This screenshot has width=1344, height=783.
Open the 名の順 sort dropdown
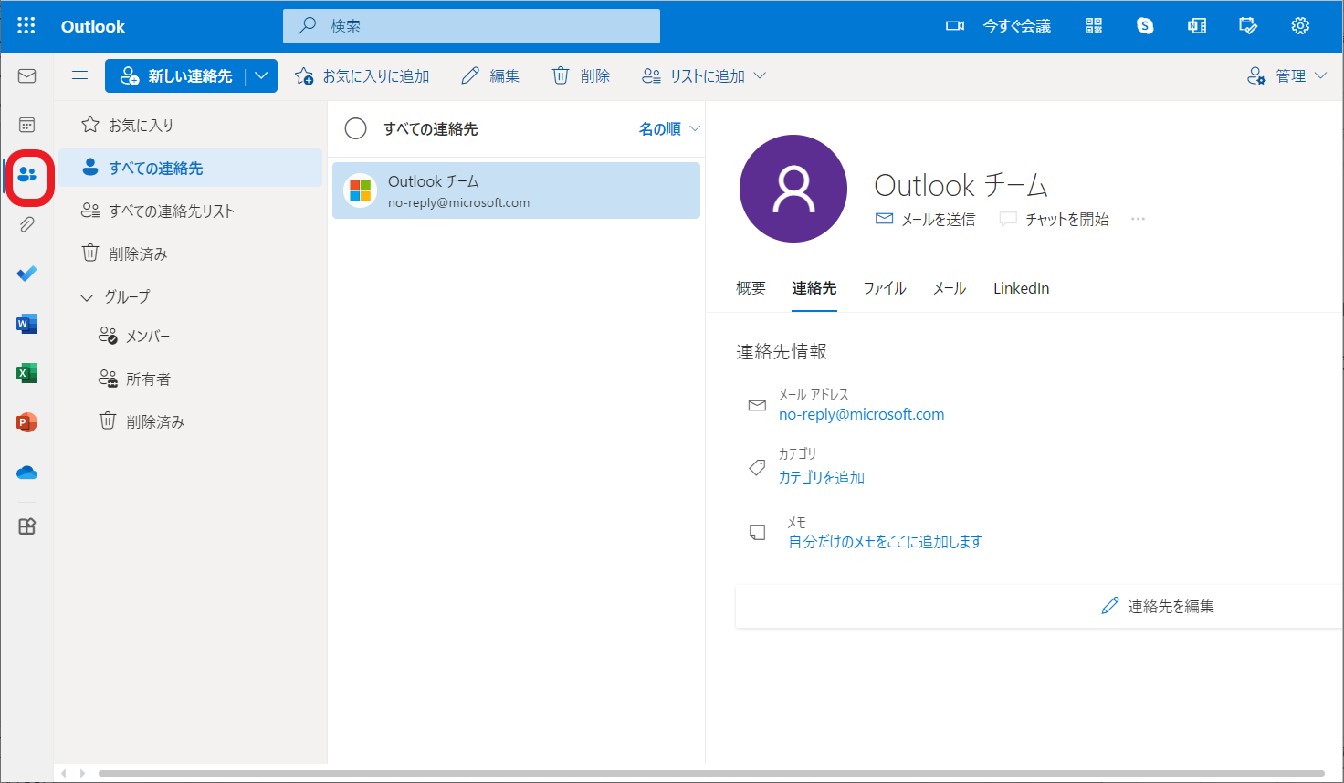click(663, 129)
